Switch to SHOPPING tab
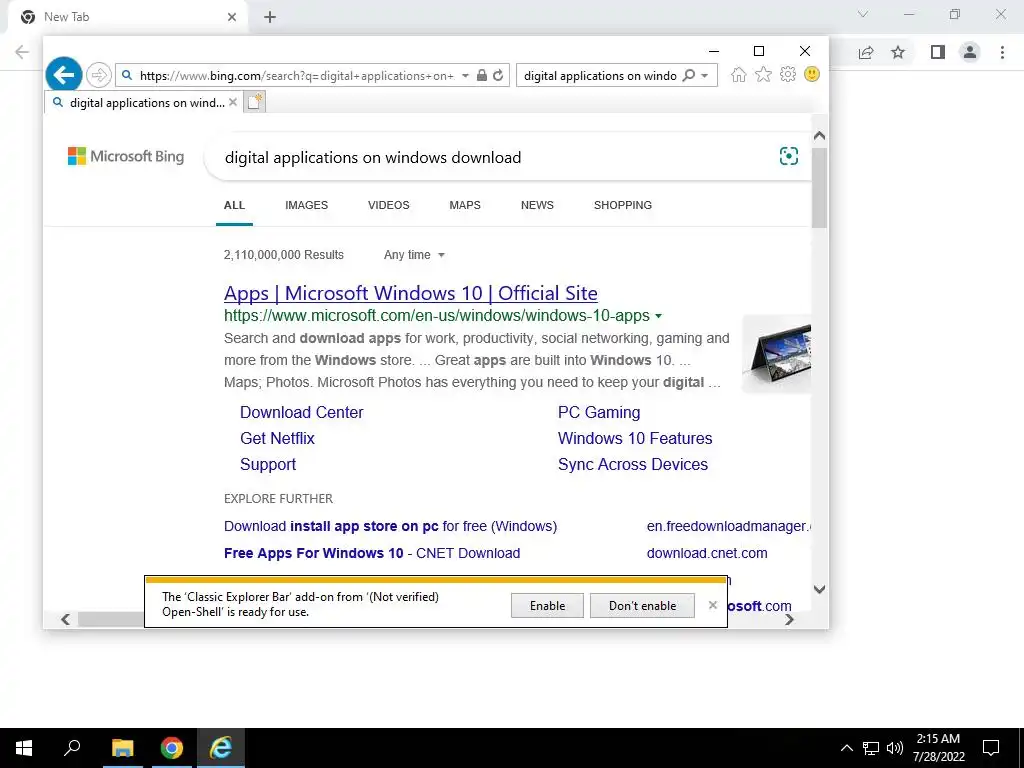The width and height of the screenshot is (1024, 768). (622, 205)
